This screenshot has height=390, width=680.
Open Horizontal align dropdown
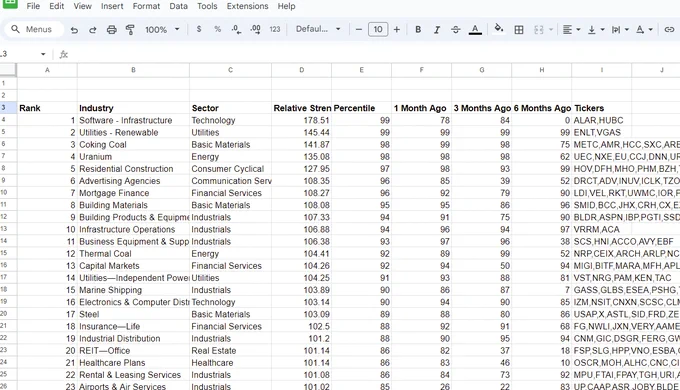pyautogui.click(x=571, y=29)
